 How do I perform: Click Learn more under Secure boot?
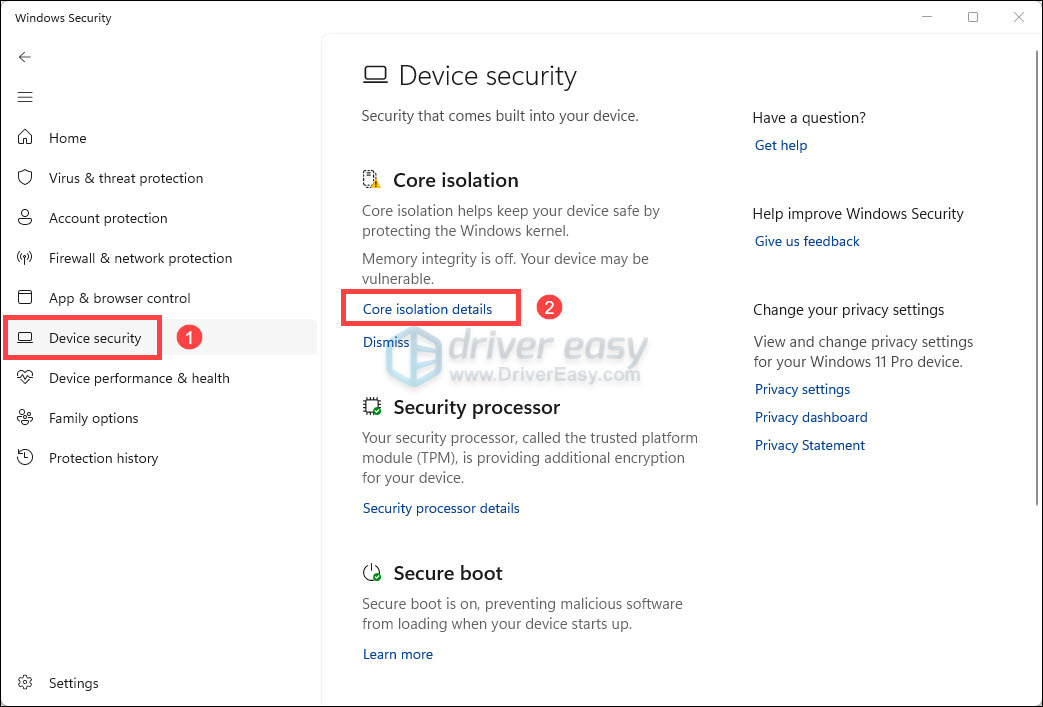click(x=398, y=654)
